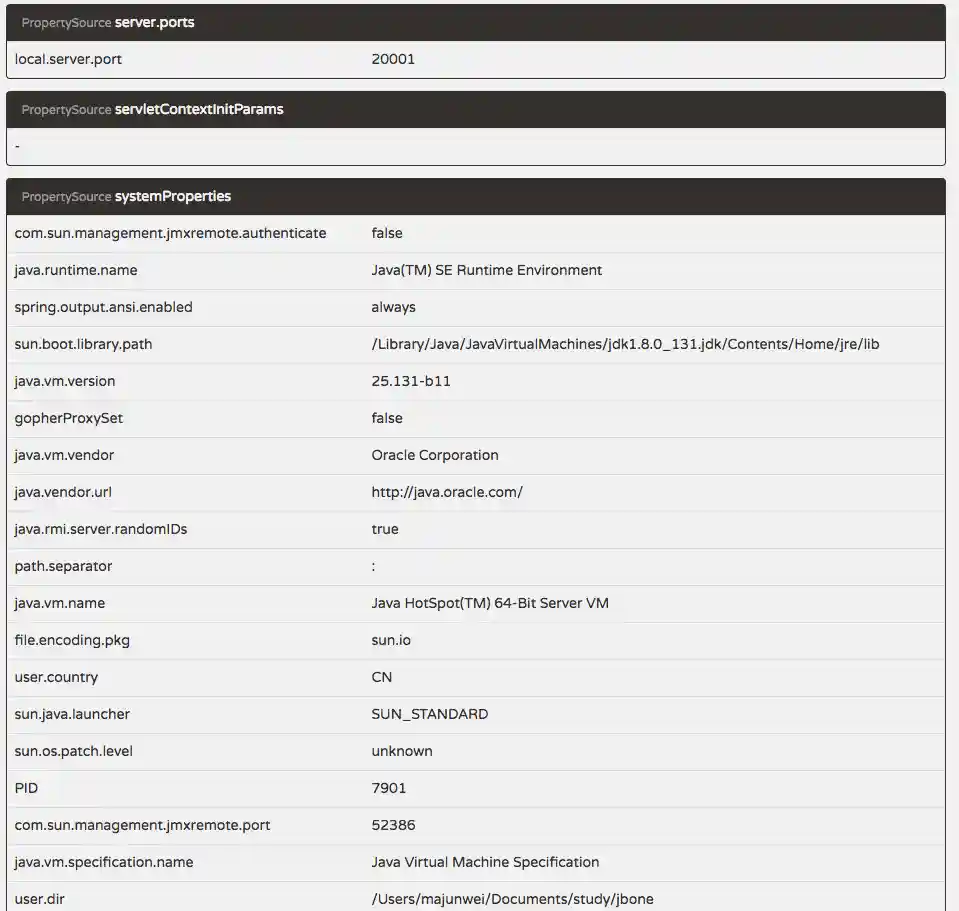Select java.rmi.server.randomIDs key
959x911 pixels.
[101, 529]
